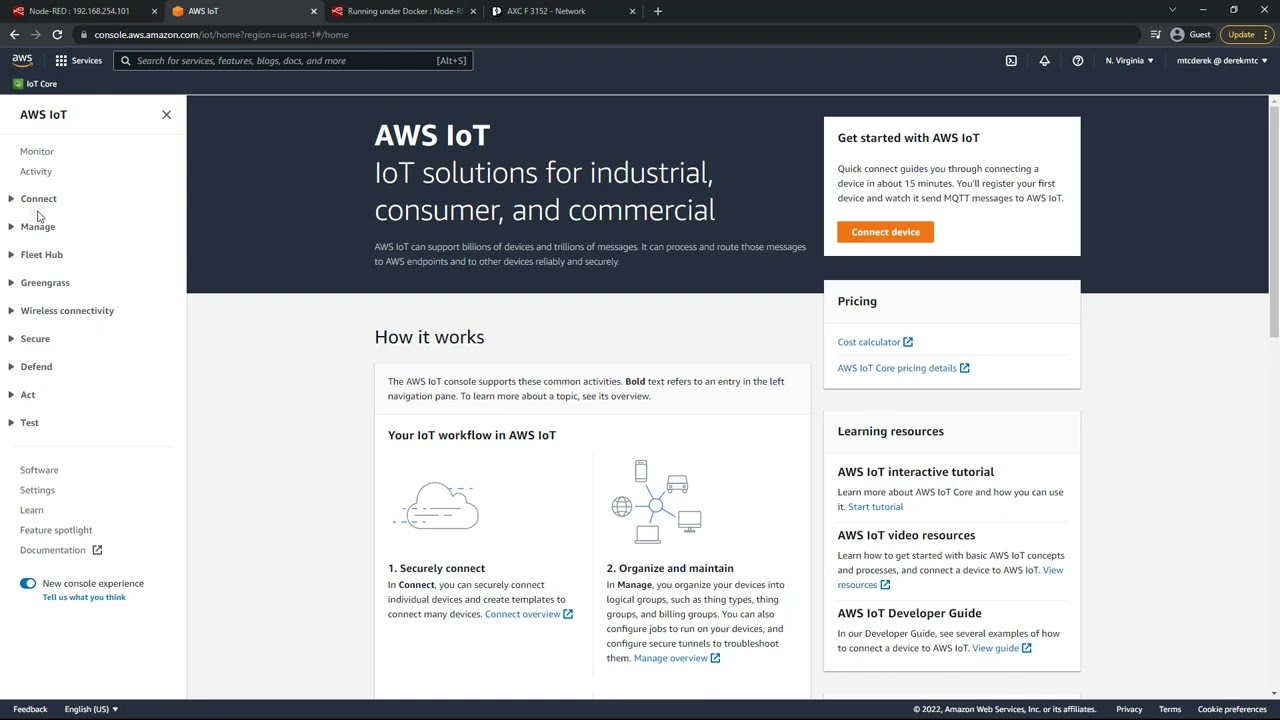This screenshot has width=1280, height=720.
Task: Open the Guest profile icon
Action: pyautogui.click(x=1190, y=34)
